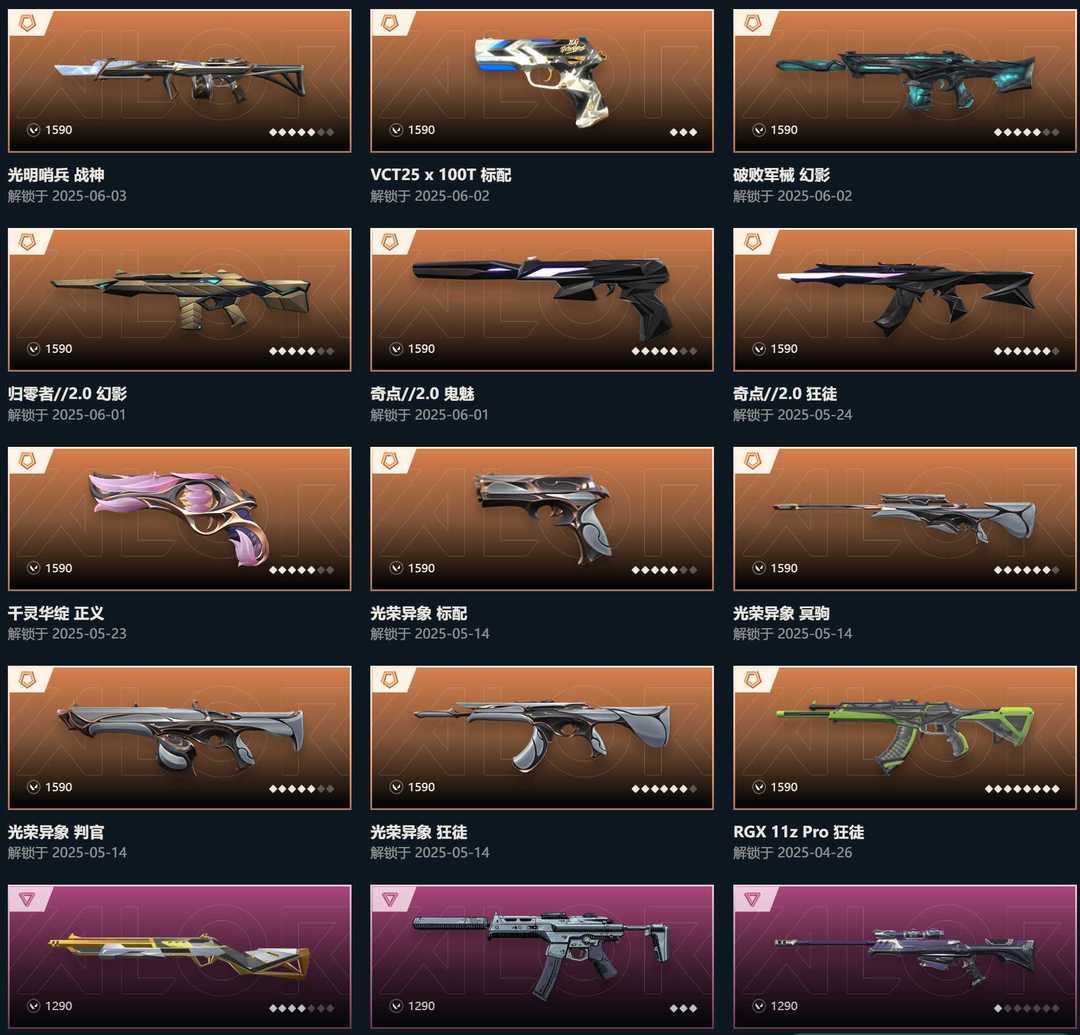Click the 破败军械 幻影 title text
Image resolution: width=1080 pixels, height=1035 pixels.
coord(781,175)
